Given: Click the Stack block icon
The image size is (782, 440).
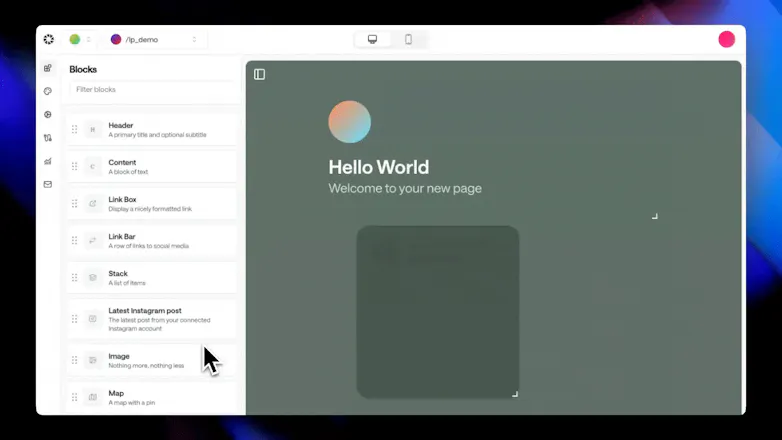Looking at the screenshot, I should coord(93,278).
